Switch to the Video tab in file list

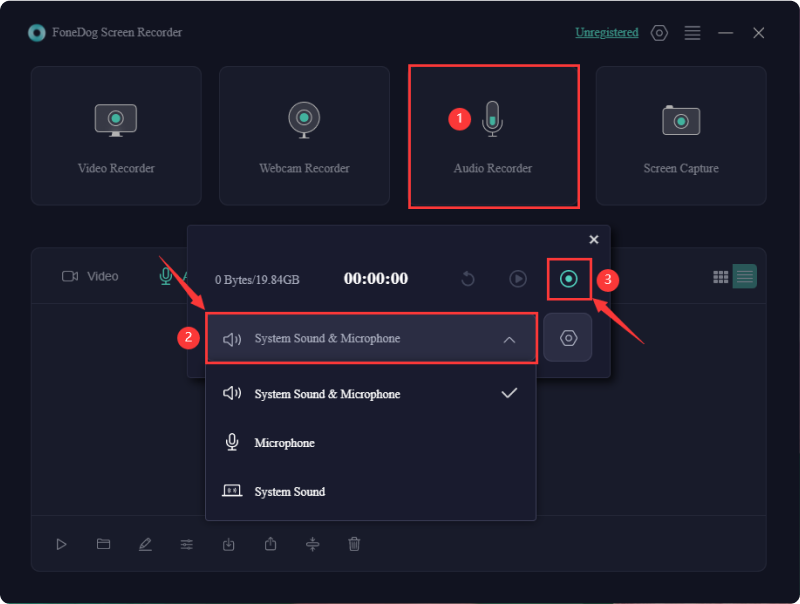coord(91,276)
